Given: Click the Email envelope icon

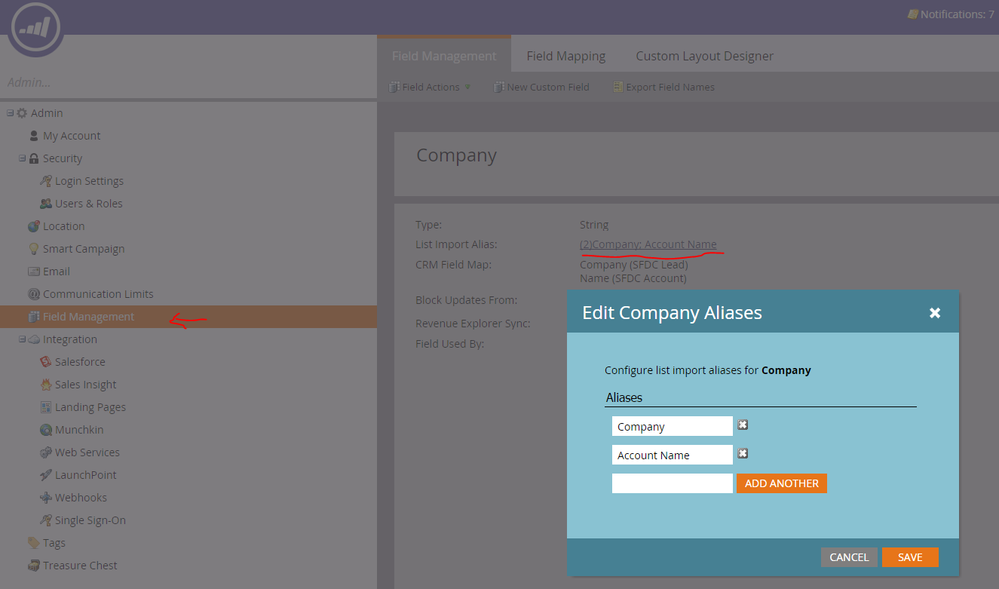Looking at the screenshot, I should click(34, 272).
